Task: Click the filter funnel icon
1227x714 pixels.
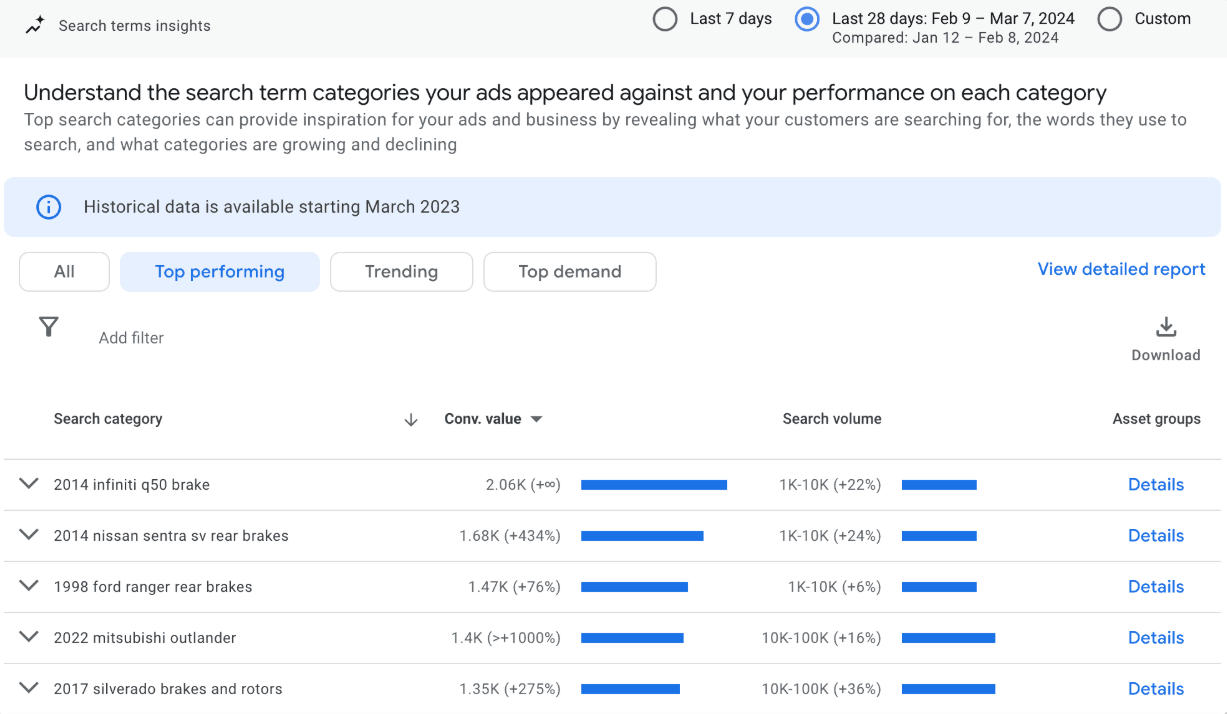Action: (x=48, y=327)
